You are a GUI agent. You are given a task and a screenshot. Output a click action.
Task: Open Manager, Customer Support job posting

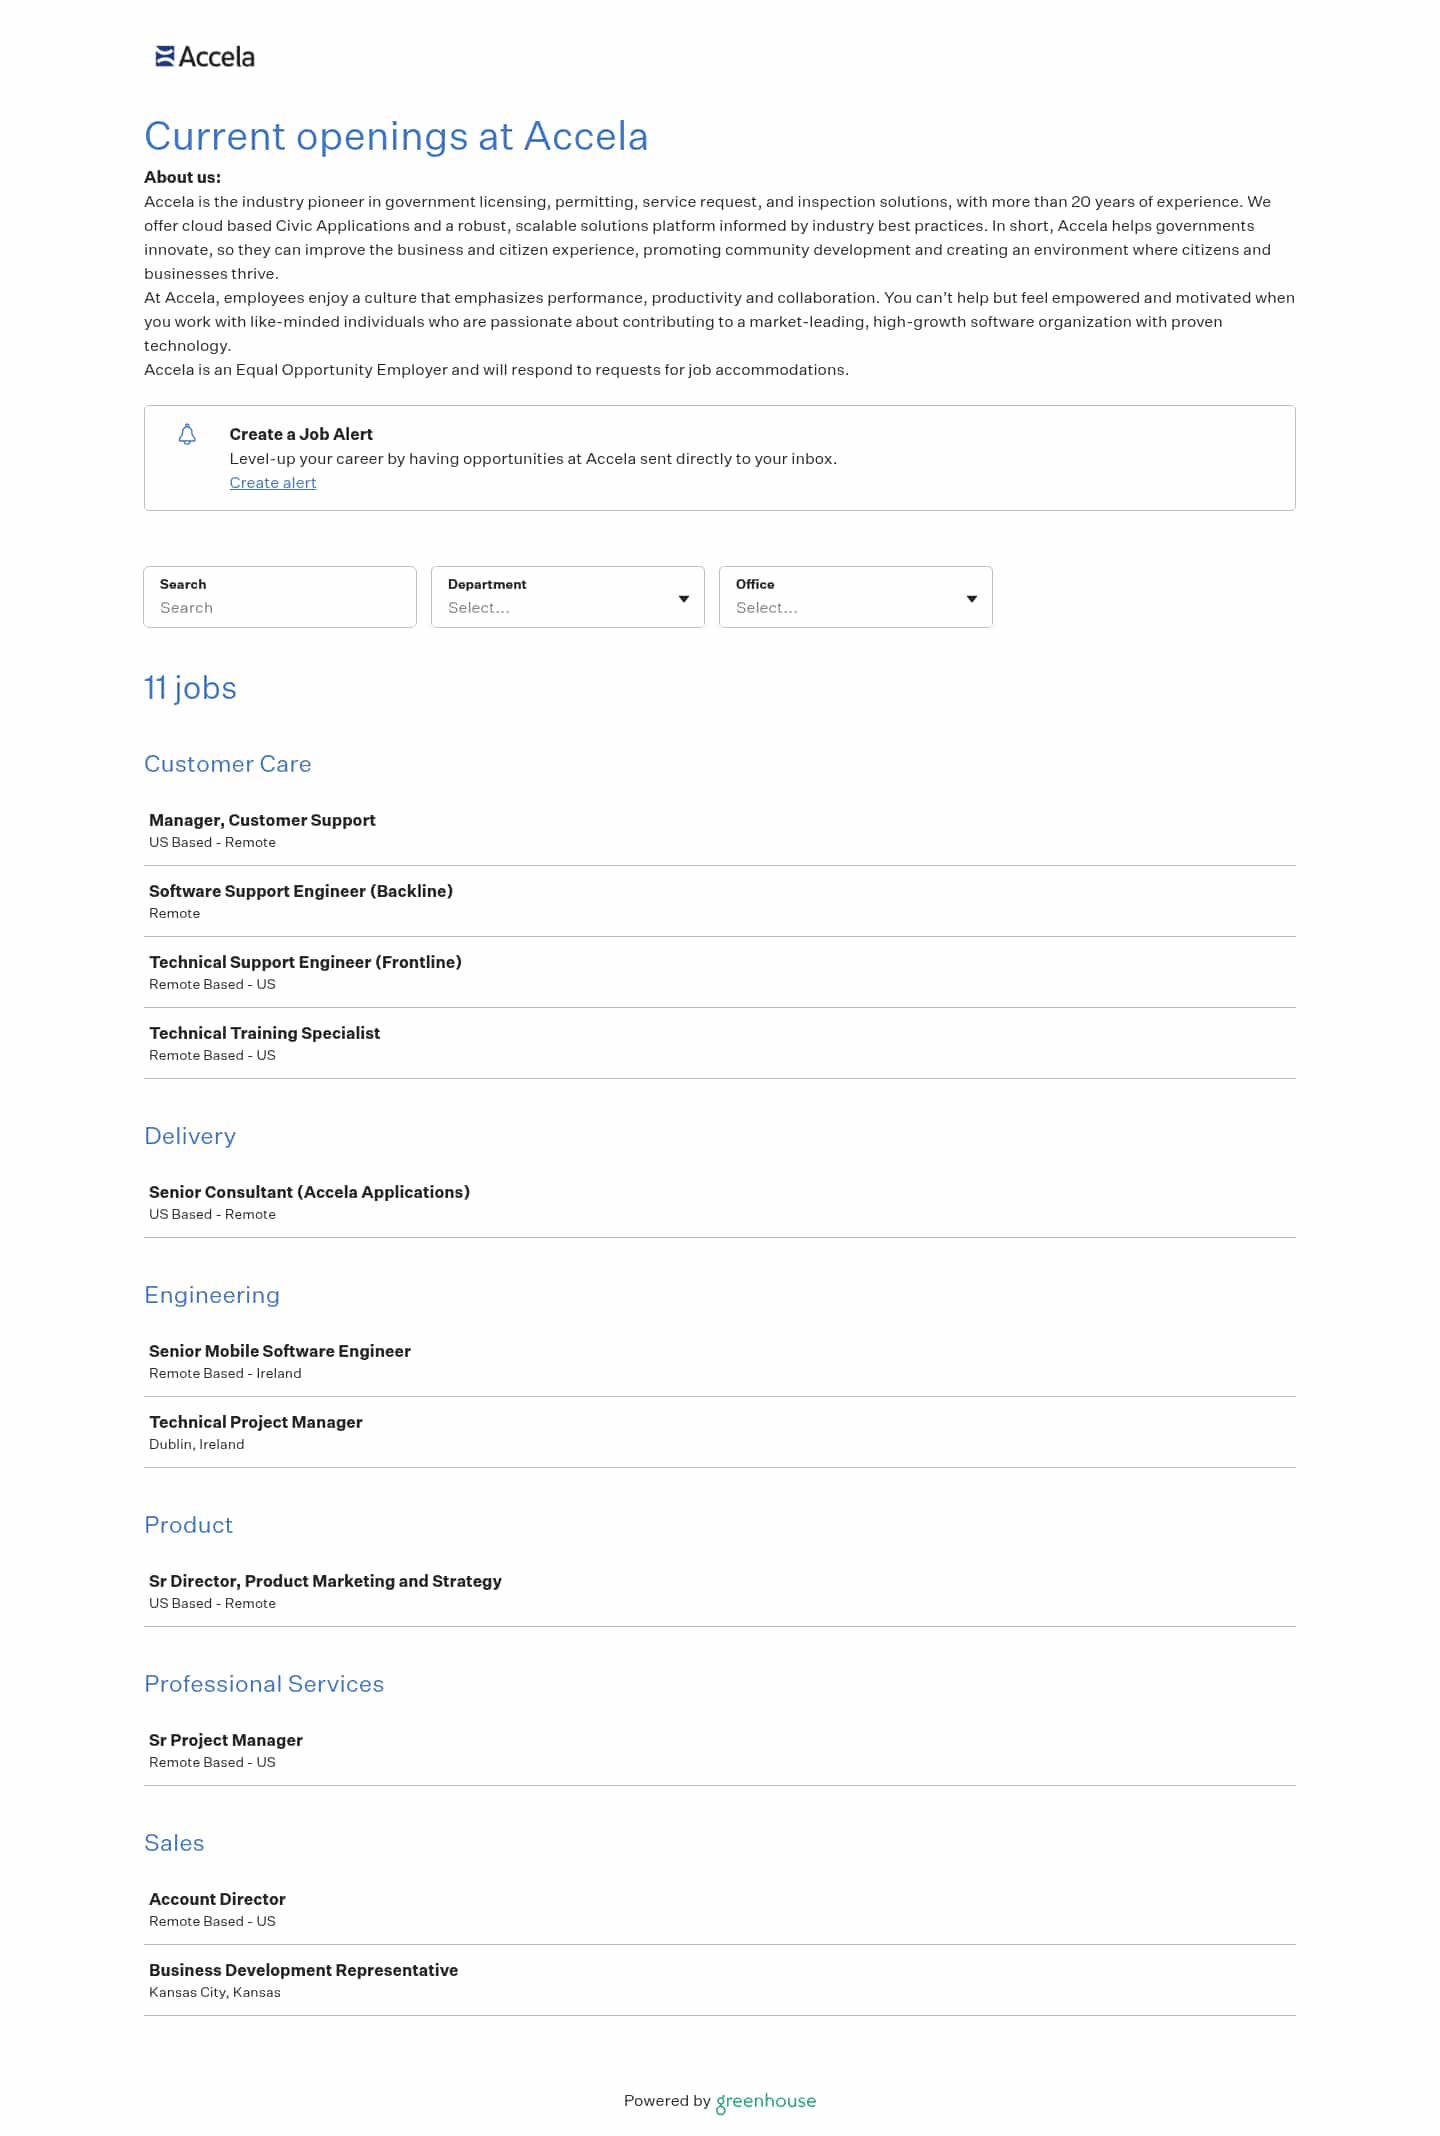pyautogui.click(x=262, y=820)
